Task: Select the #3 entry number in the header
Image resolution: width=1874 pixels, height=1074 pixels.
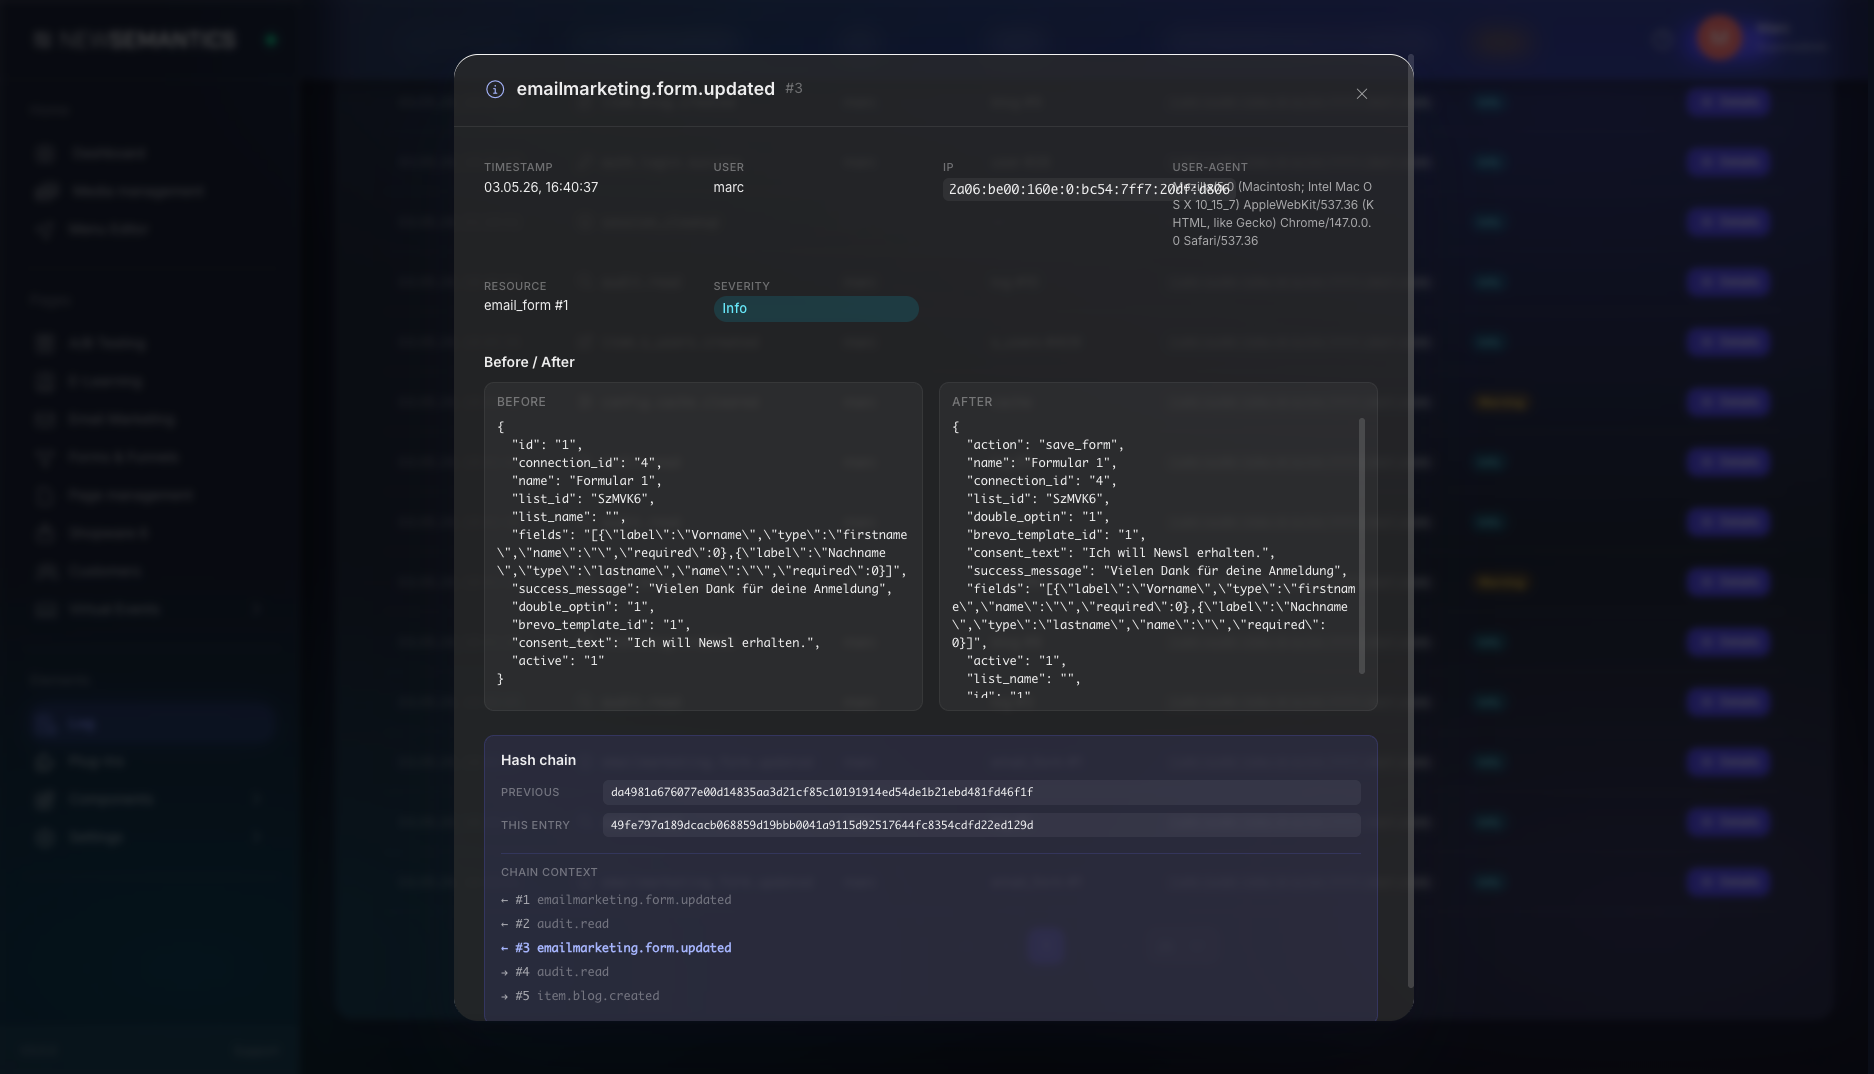Action: pos(794,88)
